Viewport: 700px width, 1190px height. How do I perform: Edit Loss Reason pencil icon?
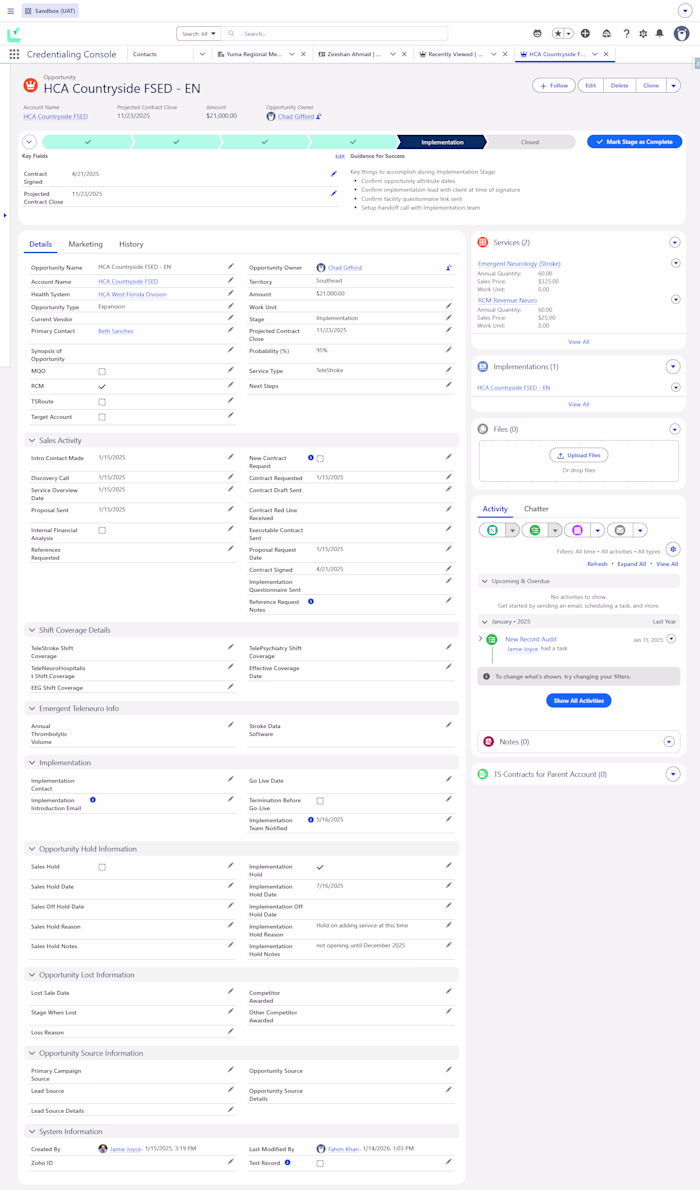click(x=231, y=1031)
